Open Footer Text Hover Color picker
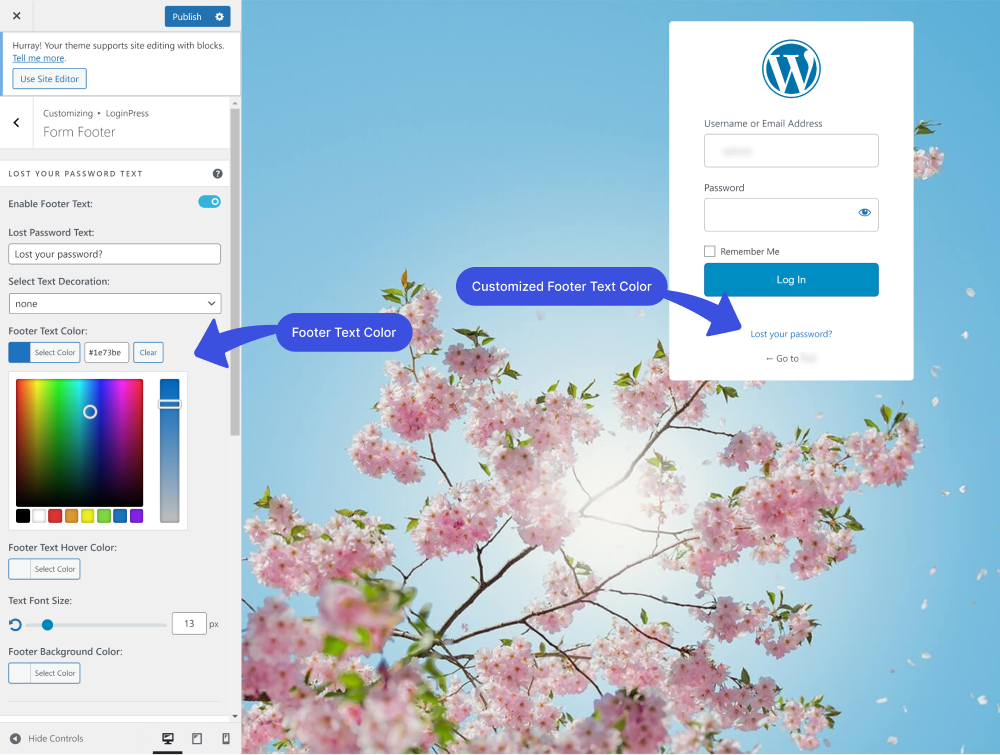 44,569
